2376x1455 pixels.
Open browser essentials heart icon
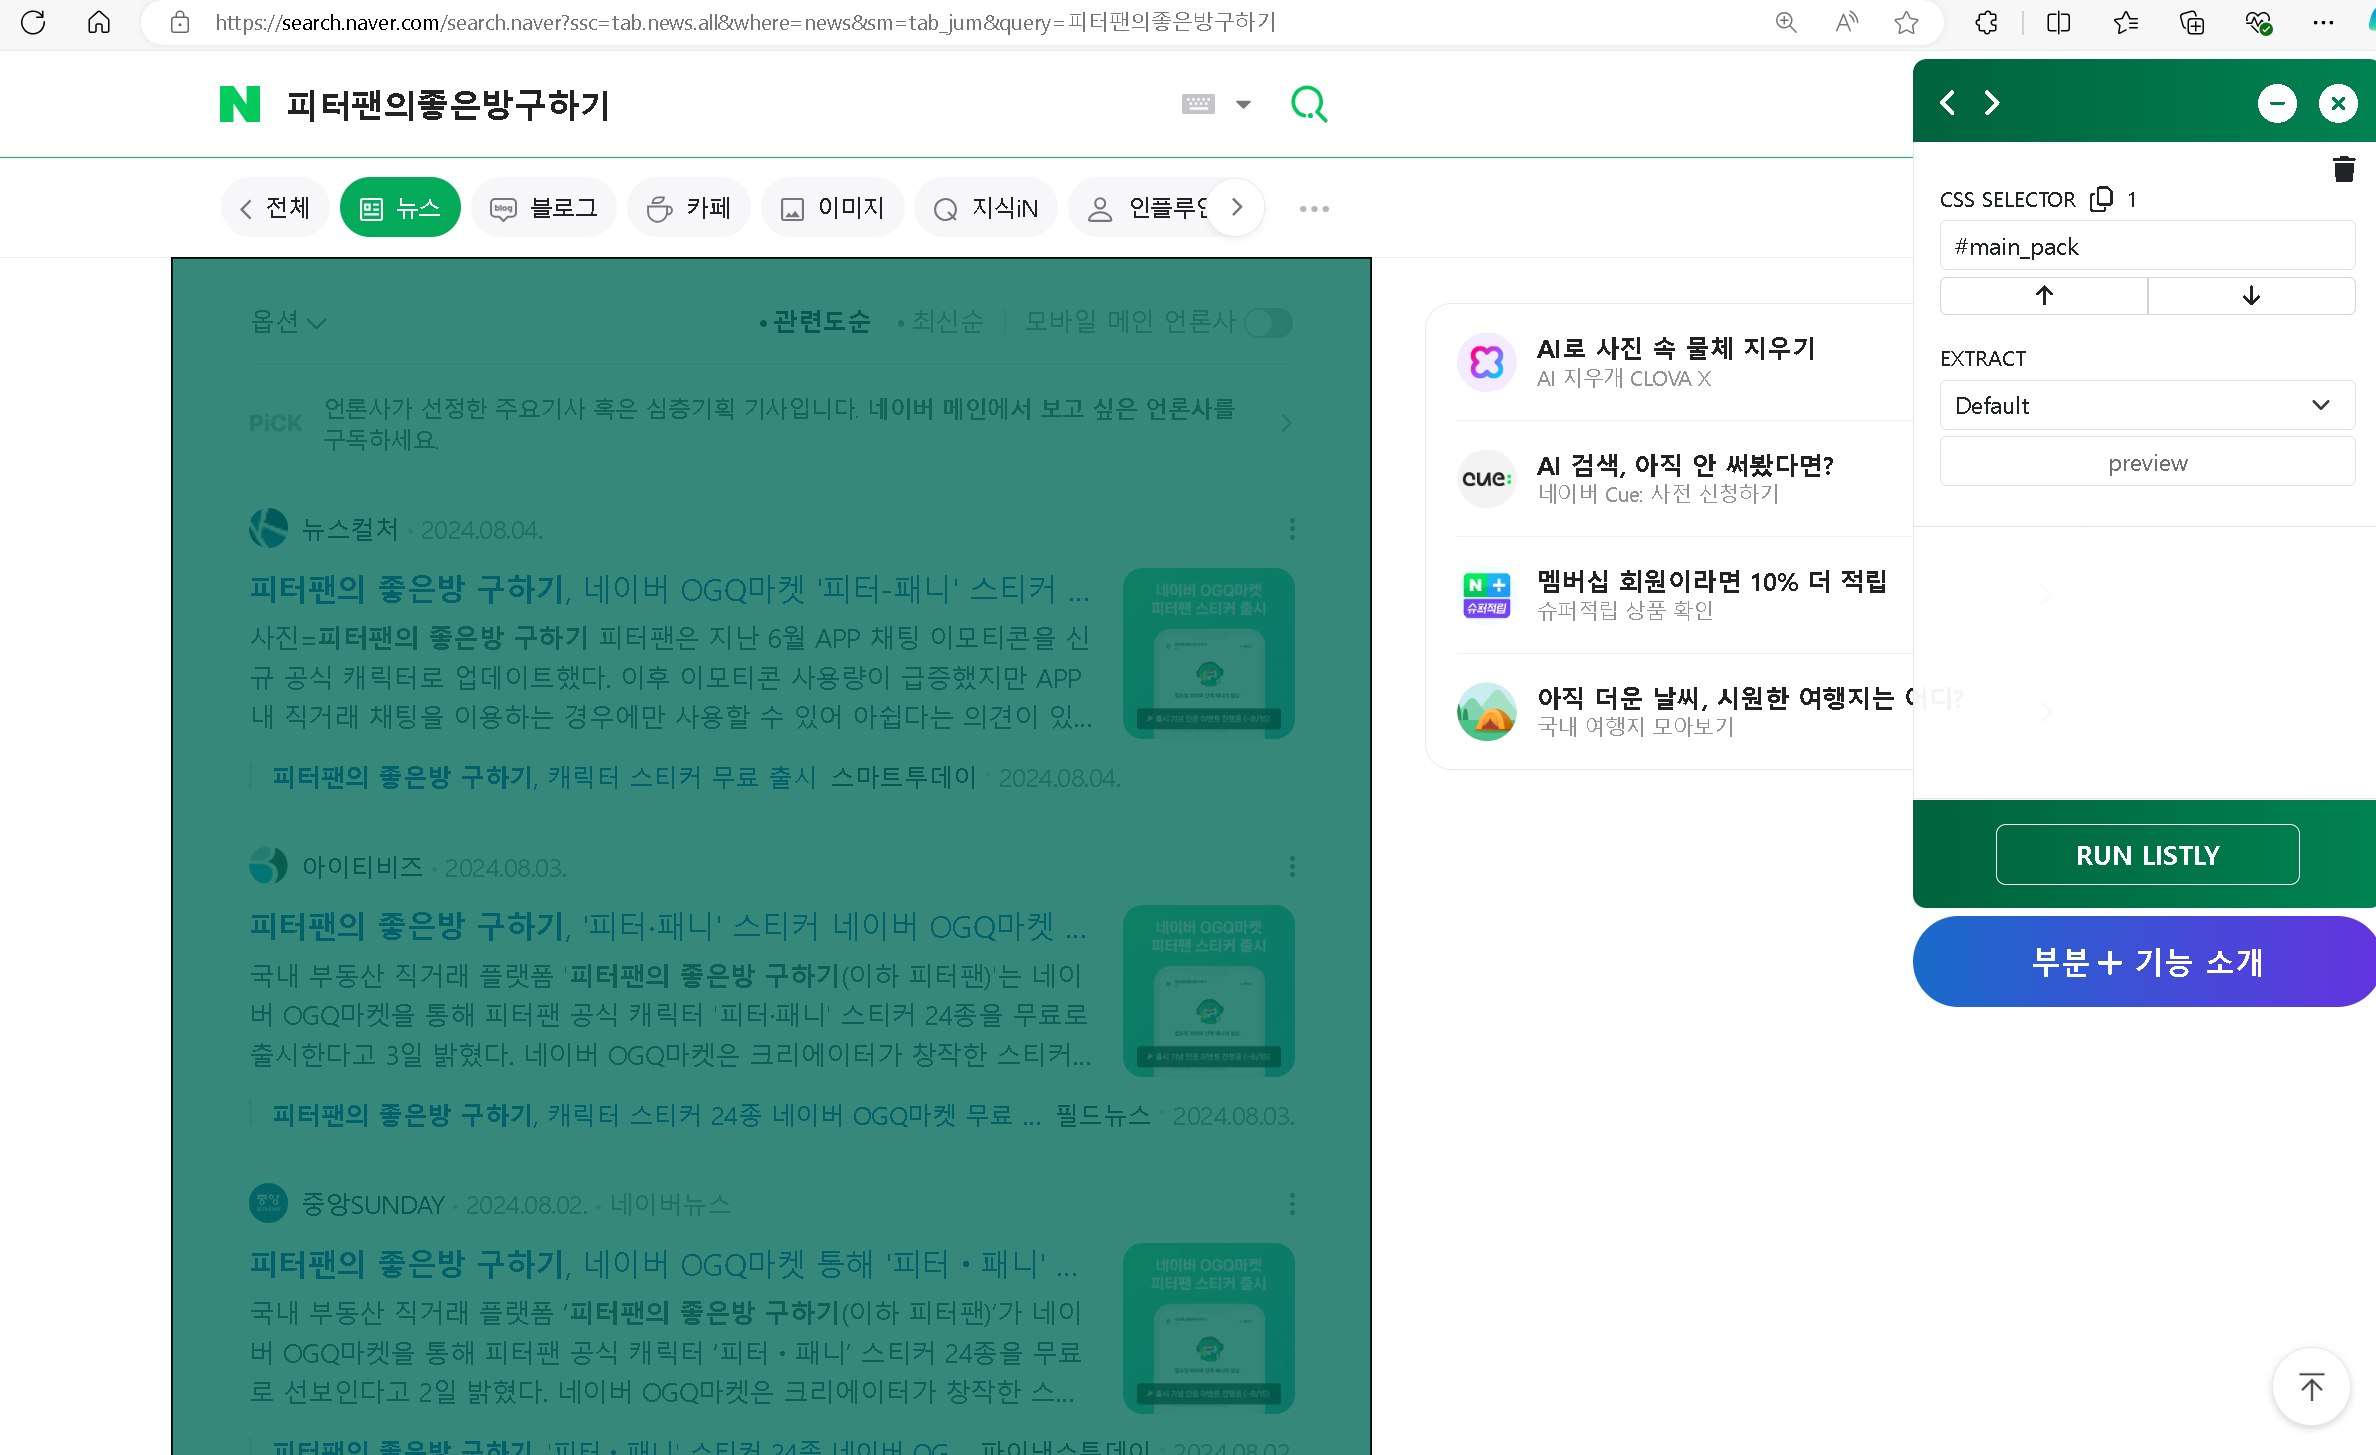coord(2258,22)
